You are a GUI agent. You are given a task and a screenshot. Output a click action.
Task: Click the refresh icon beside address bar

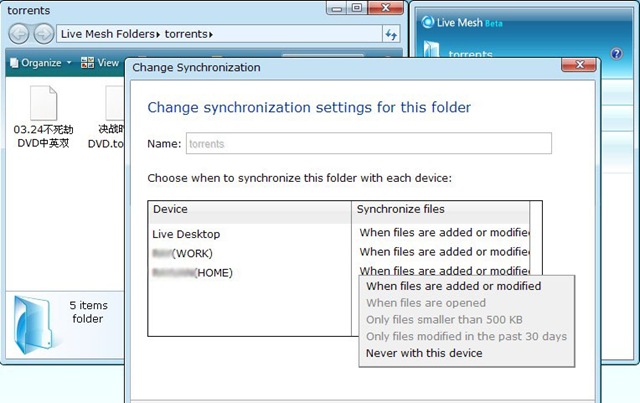point(391,34)
